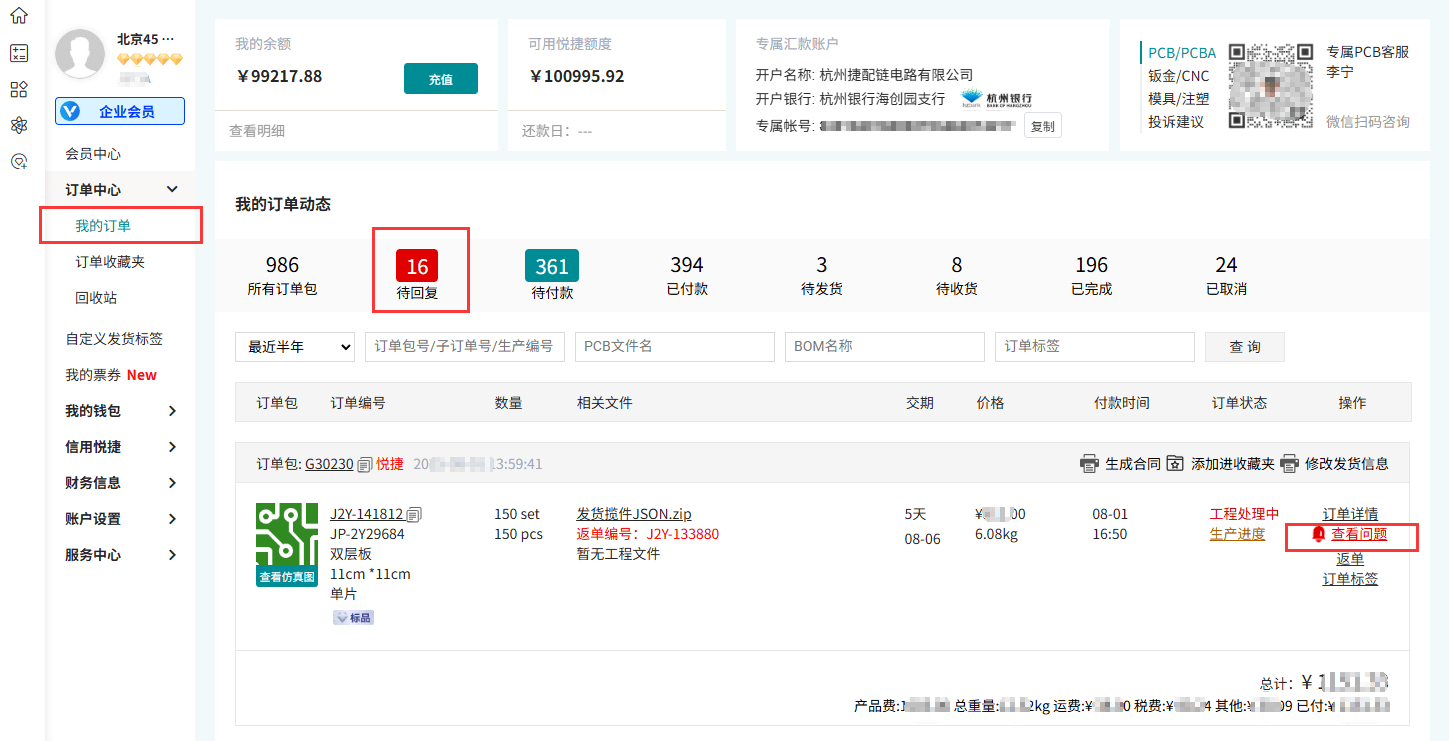Screen dimensions: 1449x741
Task: Open 订单收藏夹 in the sidebar
Action: [x=110, y=262]
